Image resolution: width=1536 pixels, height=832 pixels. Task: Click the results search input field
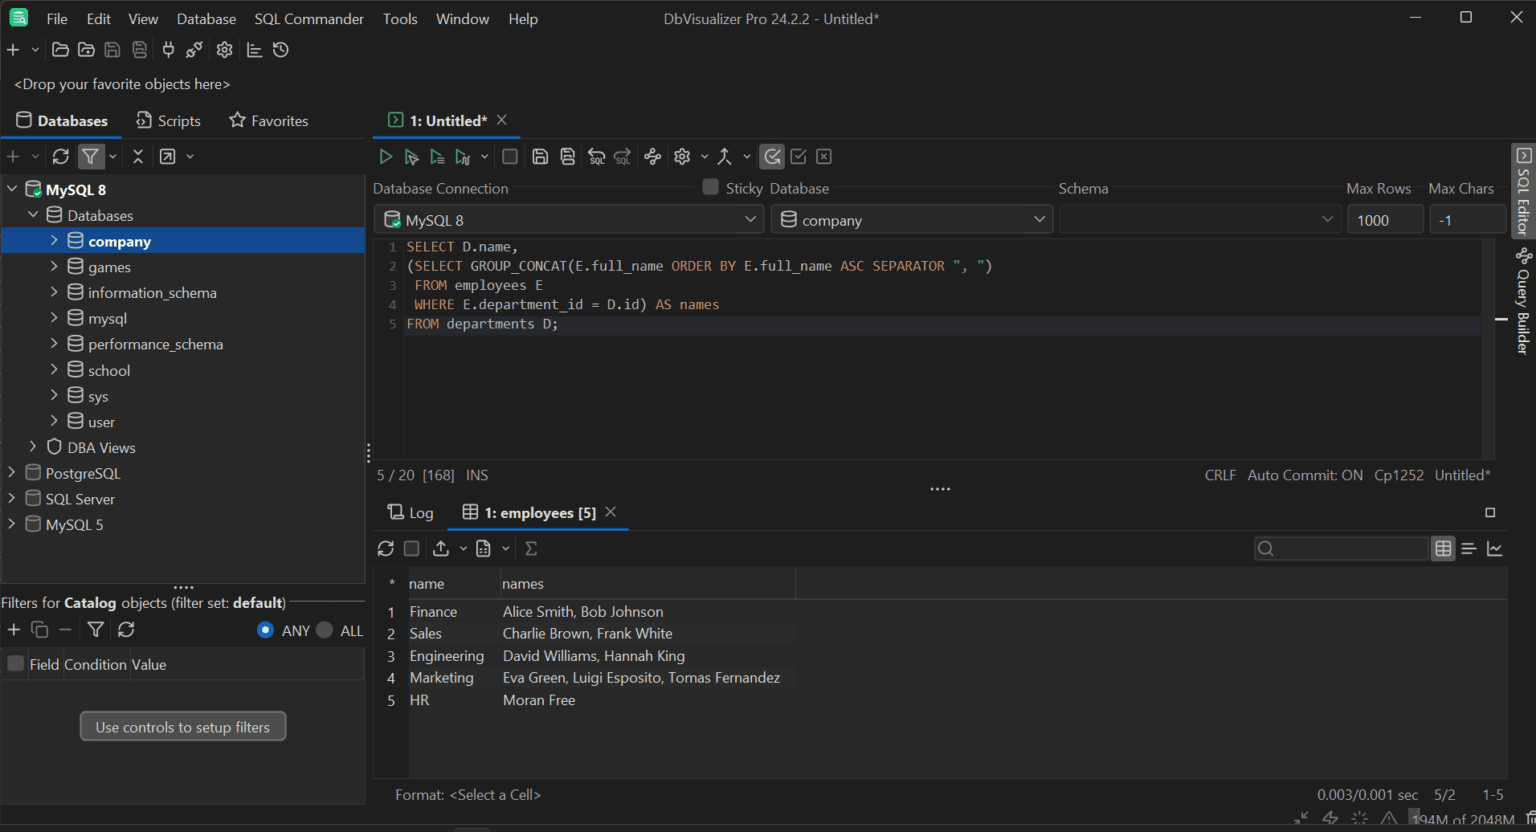click(x=1340, y=548)
